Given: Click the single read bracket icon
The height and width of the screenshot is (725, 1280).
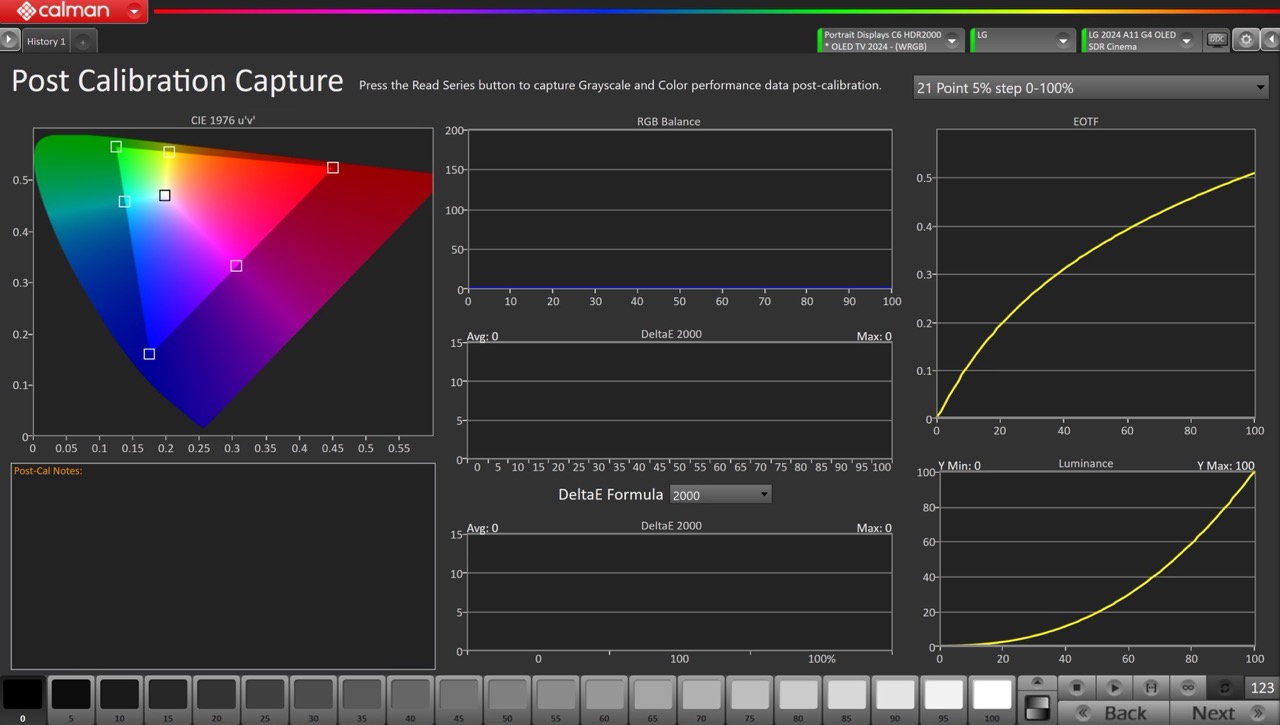Looking at the screenshot, I should click(x=1151, y=688).
